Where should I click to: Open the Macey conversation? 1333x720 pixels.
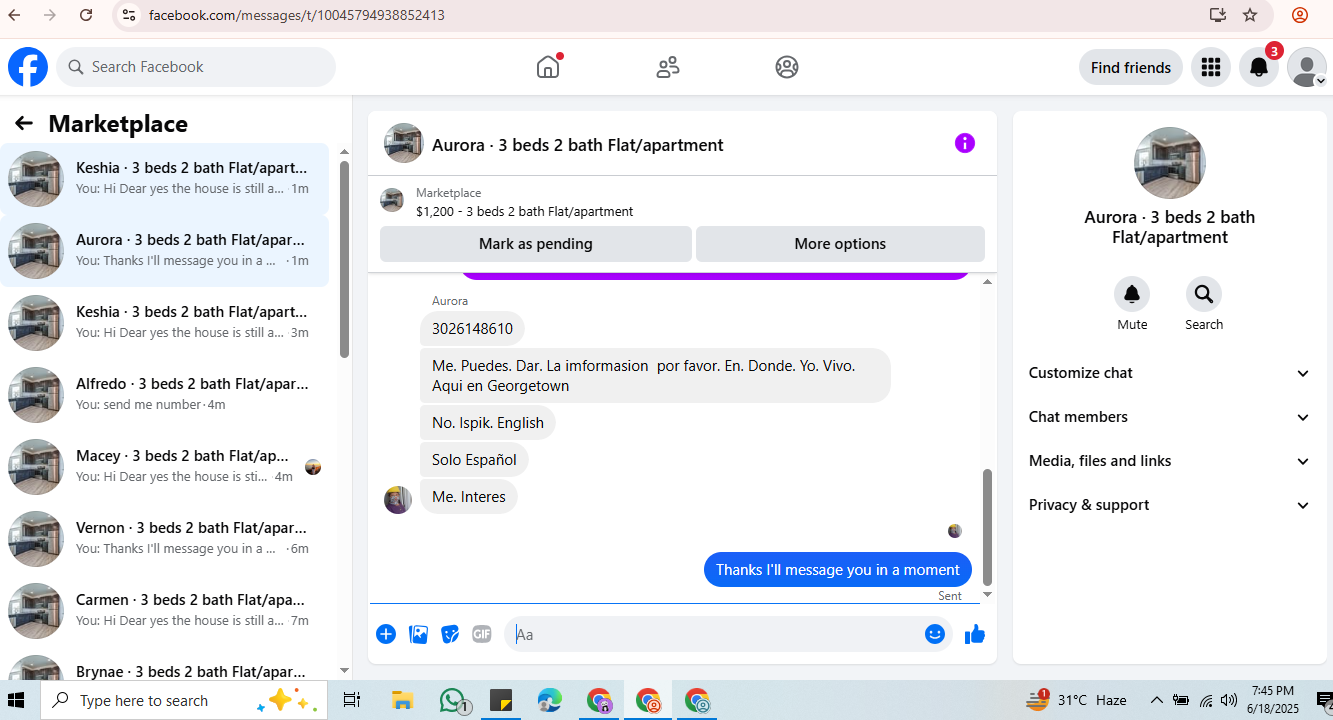[x=165, y=467]
